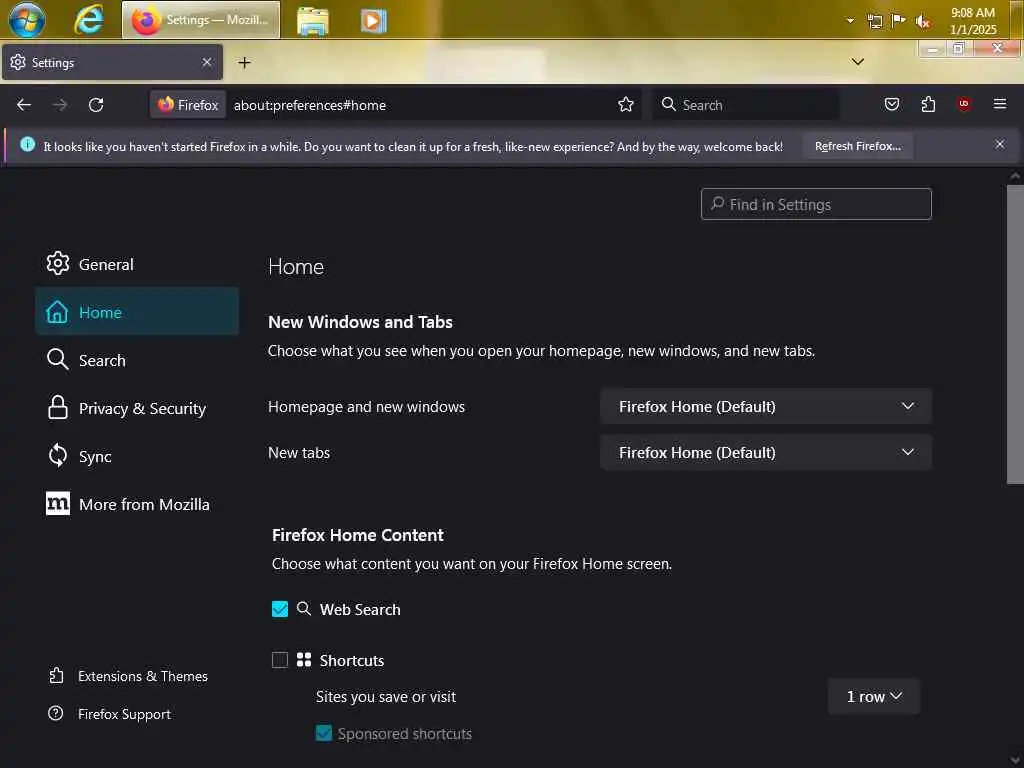Click the Refresh Firefox… button
1024x768 pixels.
tap(857, 146)
